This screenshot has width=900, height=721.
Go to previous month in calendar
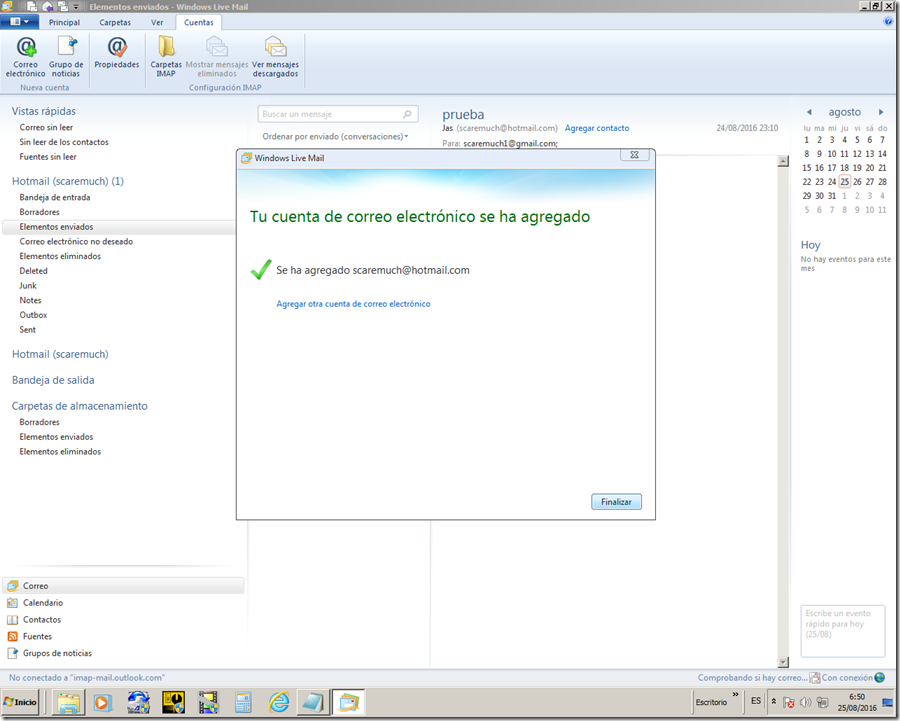(x=809, y=112)
